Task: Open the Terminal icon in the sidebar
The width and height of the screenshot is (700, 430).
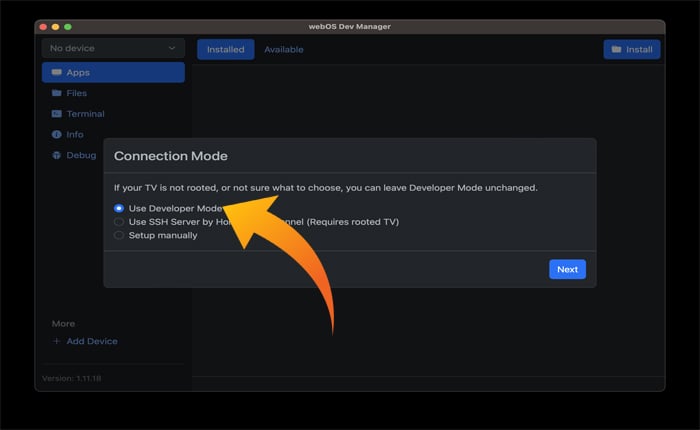Action: [x=56, y=114]
